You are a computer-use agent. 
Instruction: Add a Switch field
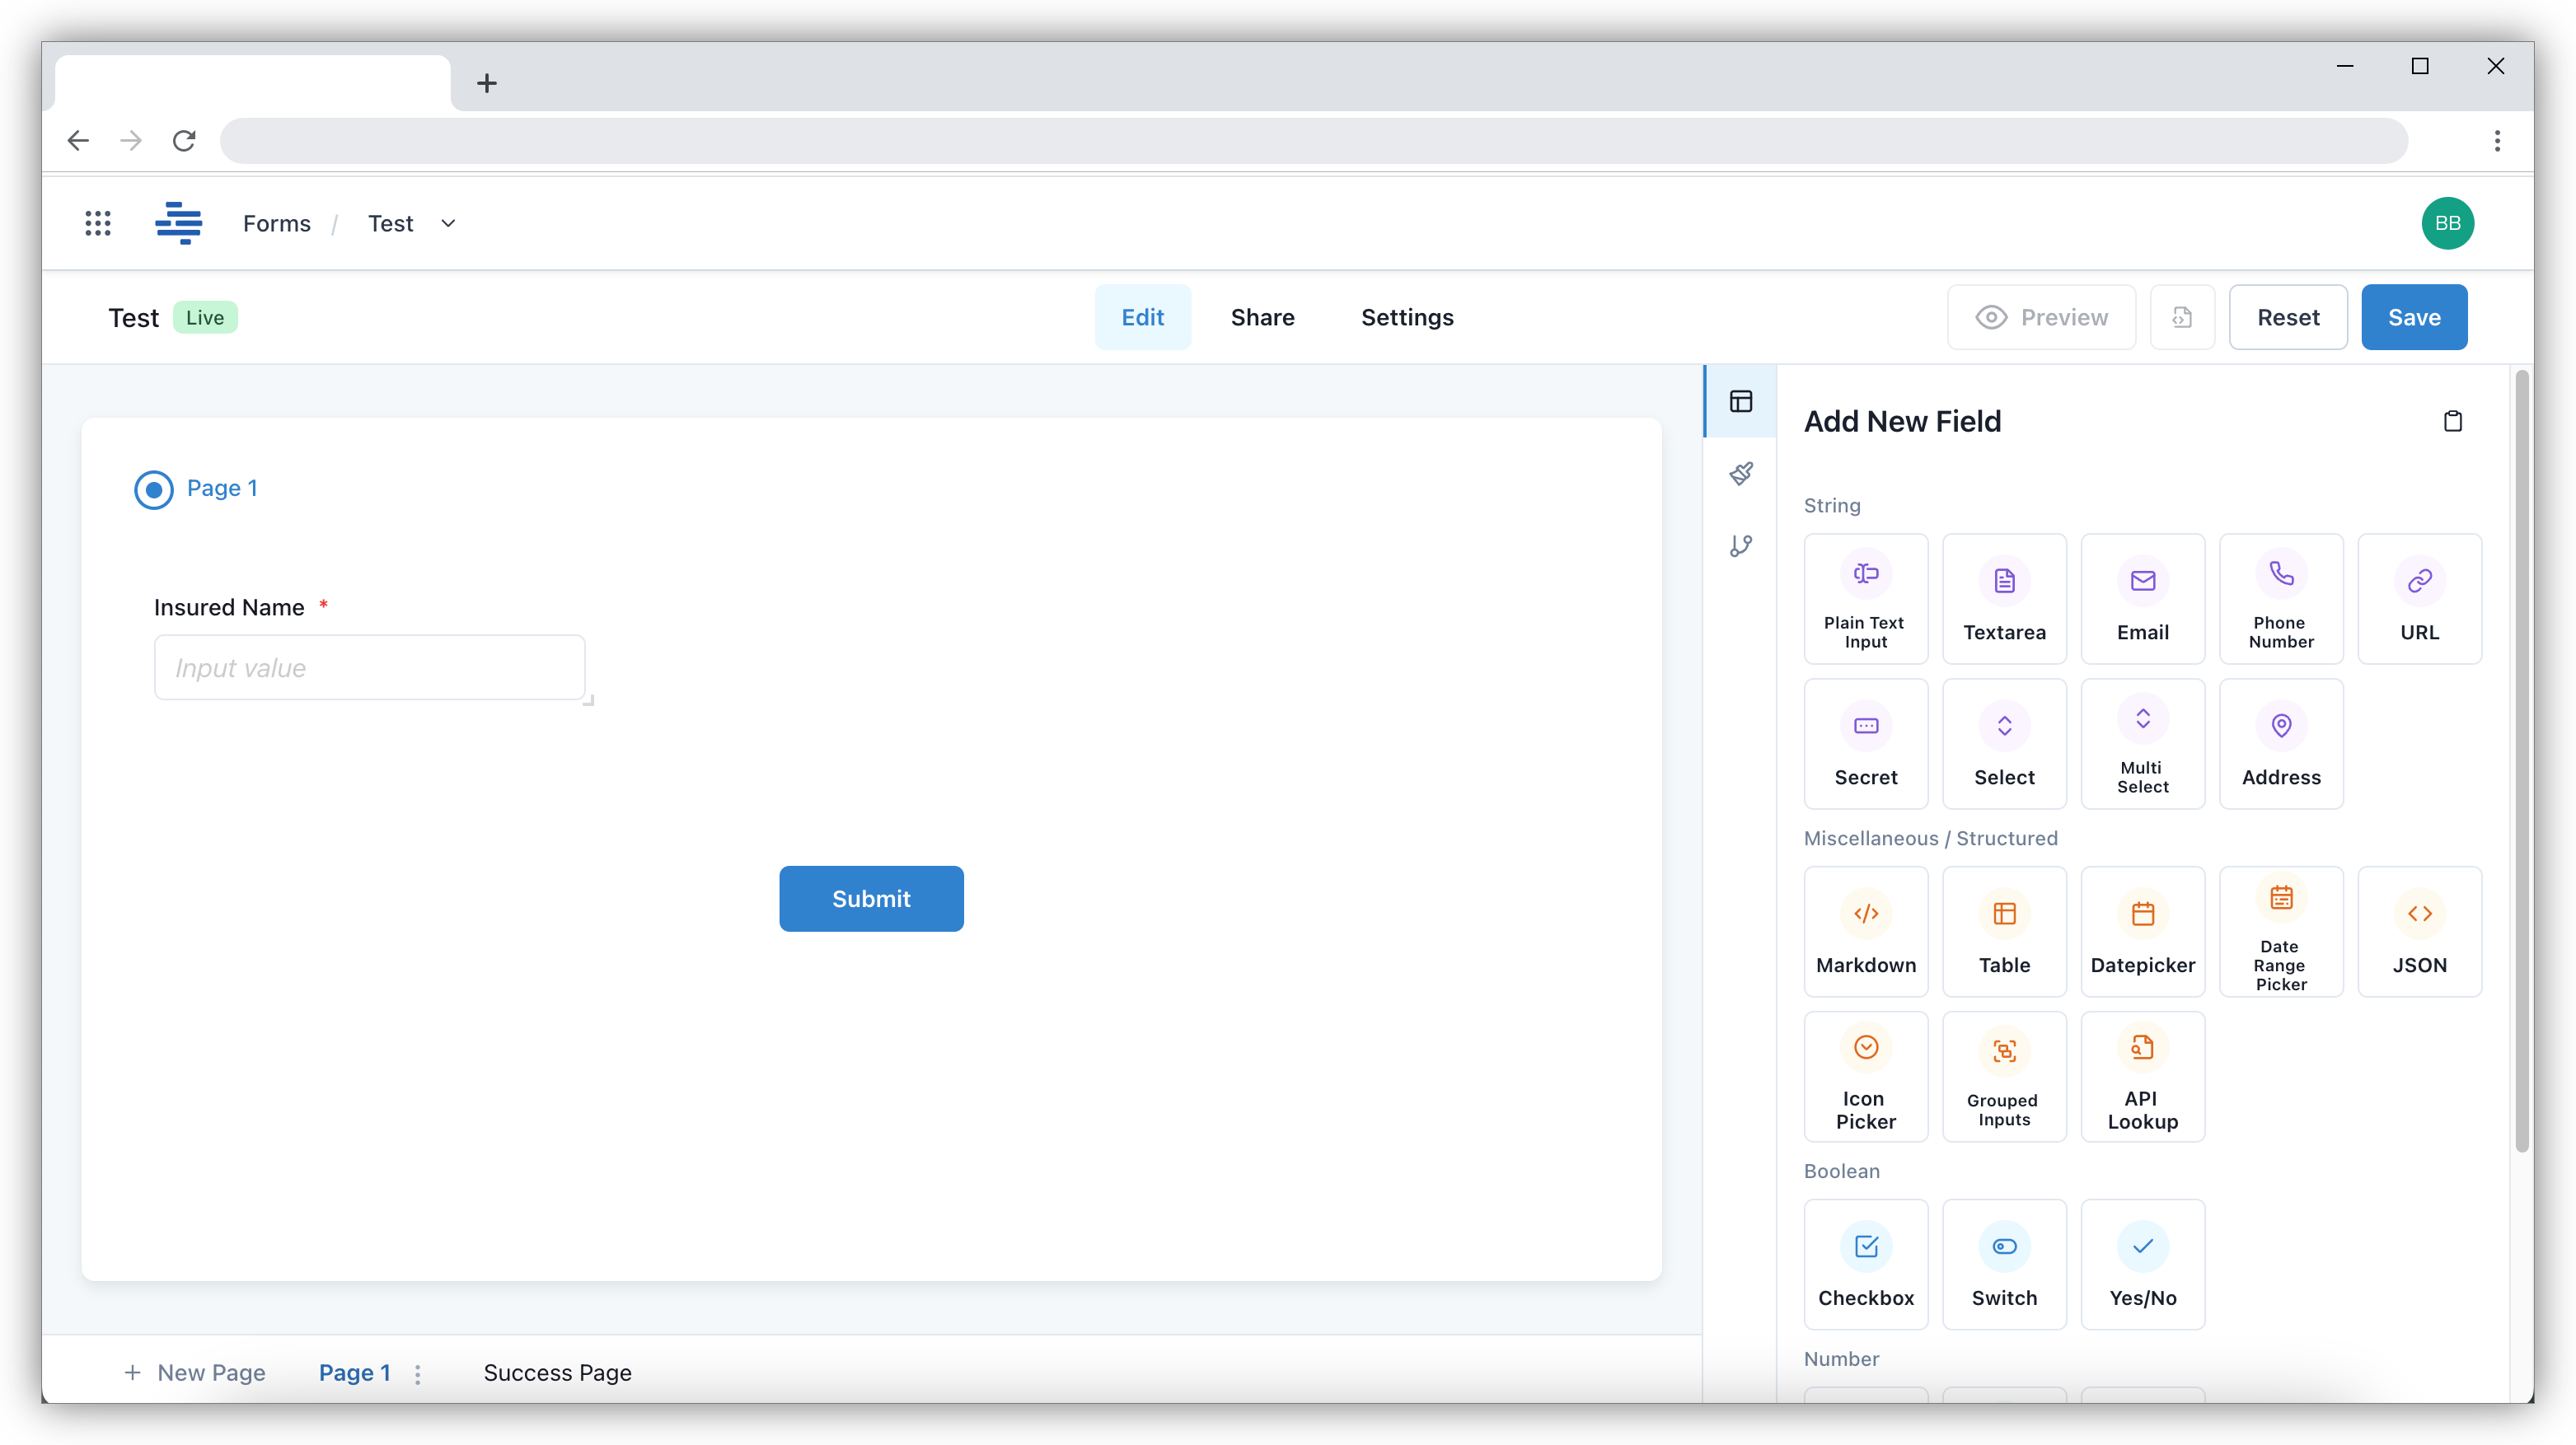(x=2003, y=1264)
